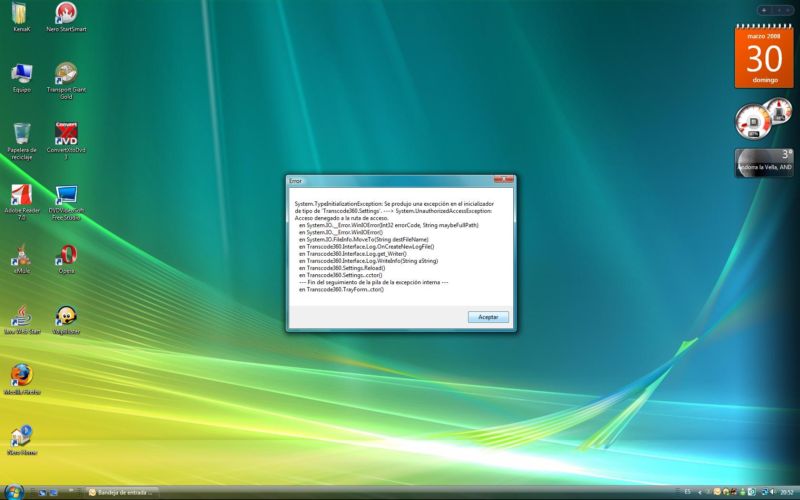800x500 pixels.
Task: Click the calendar gadget showing 30
Action: [x=764, y=57]
